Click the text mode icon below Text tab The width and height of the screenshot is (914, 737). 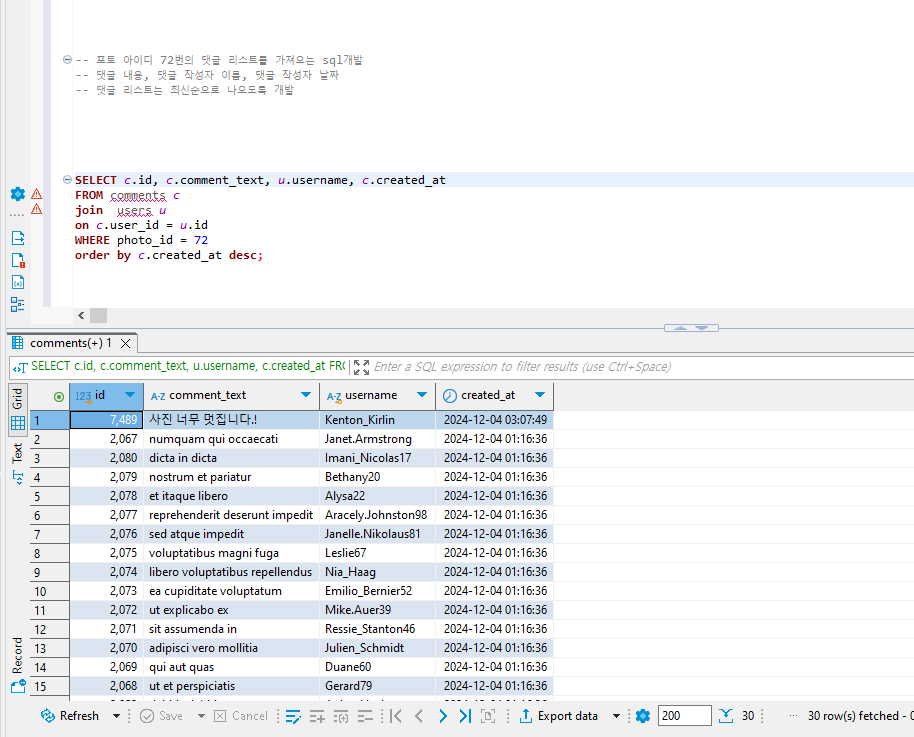click(17, 478)
